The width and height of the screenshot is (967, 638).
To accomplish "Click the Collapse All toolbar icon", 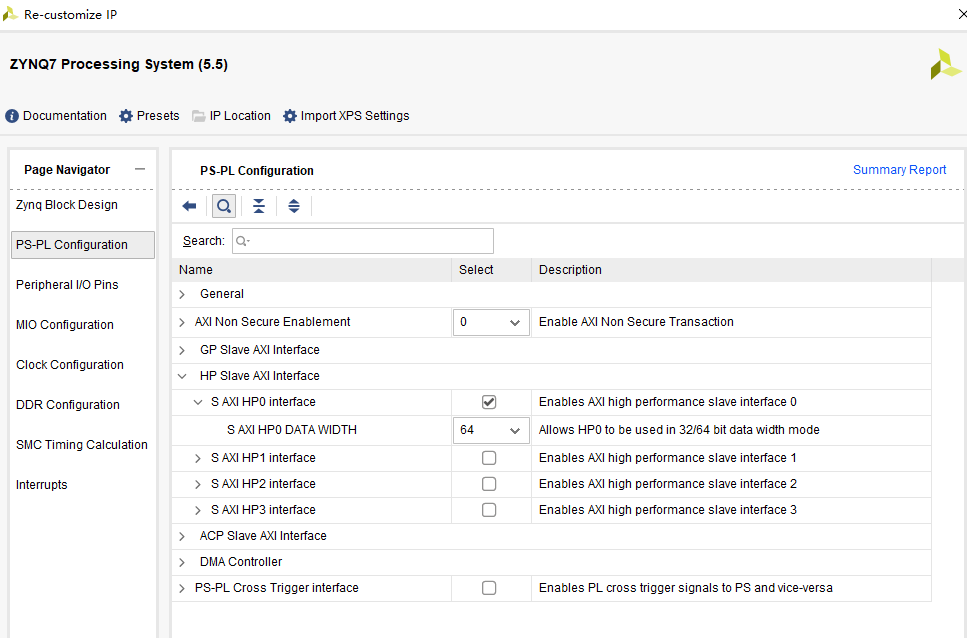I will point(259,206).
